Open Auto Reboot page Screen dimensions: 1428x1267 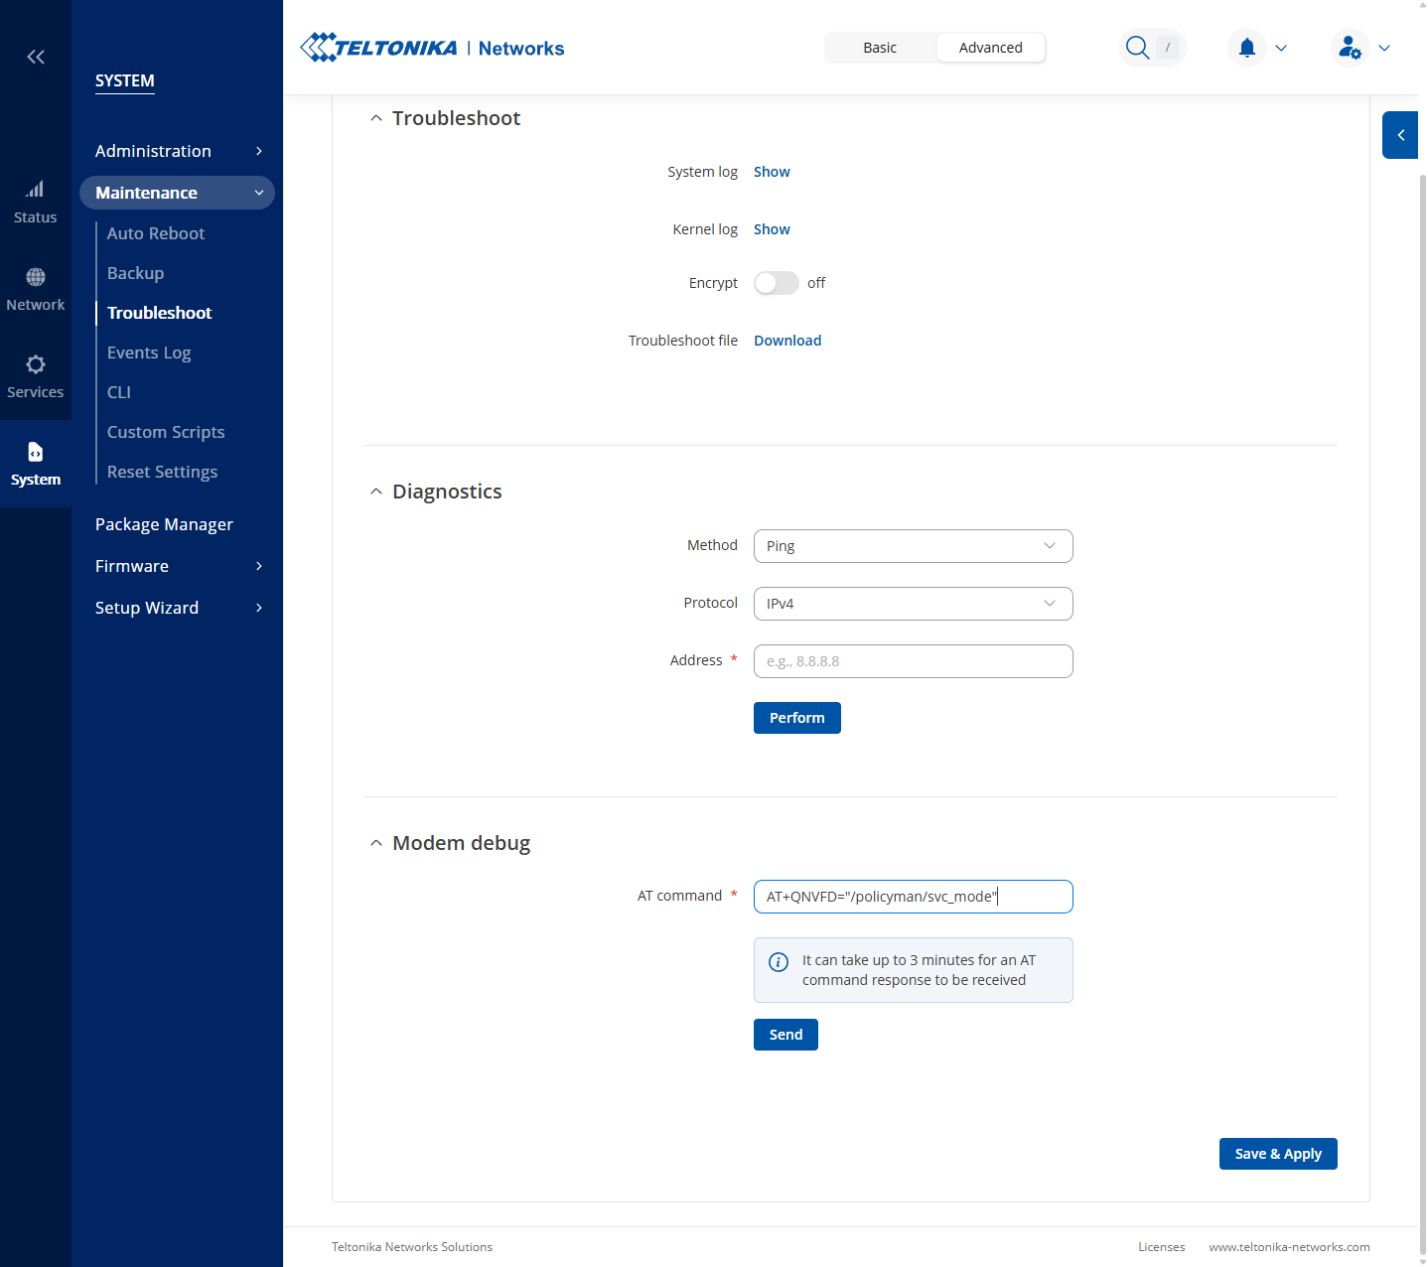point(156,233)
